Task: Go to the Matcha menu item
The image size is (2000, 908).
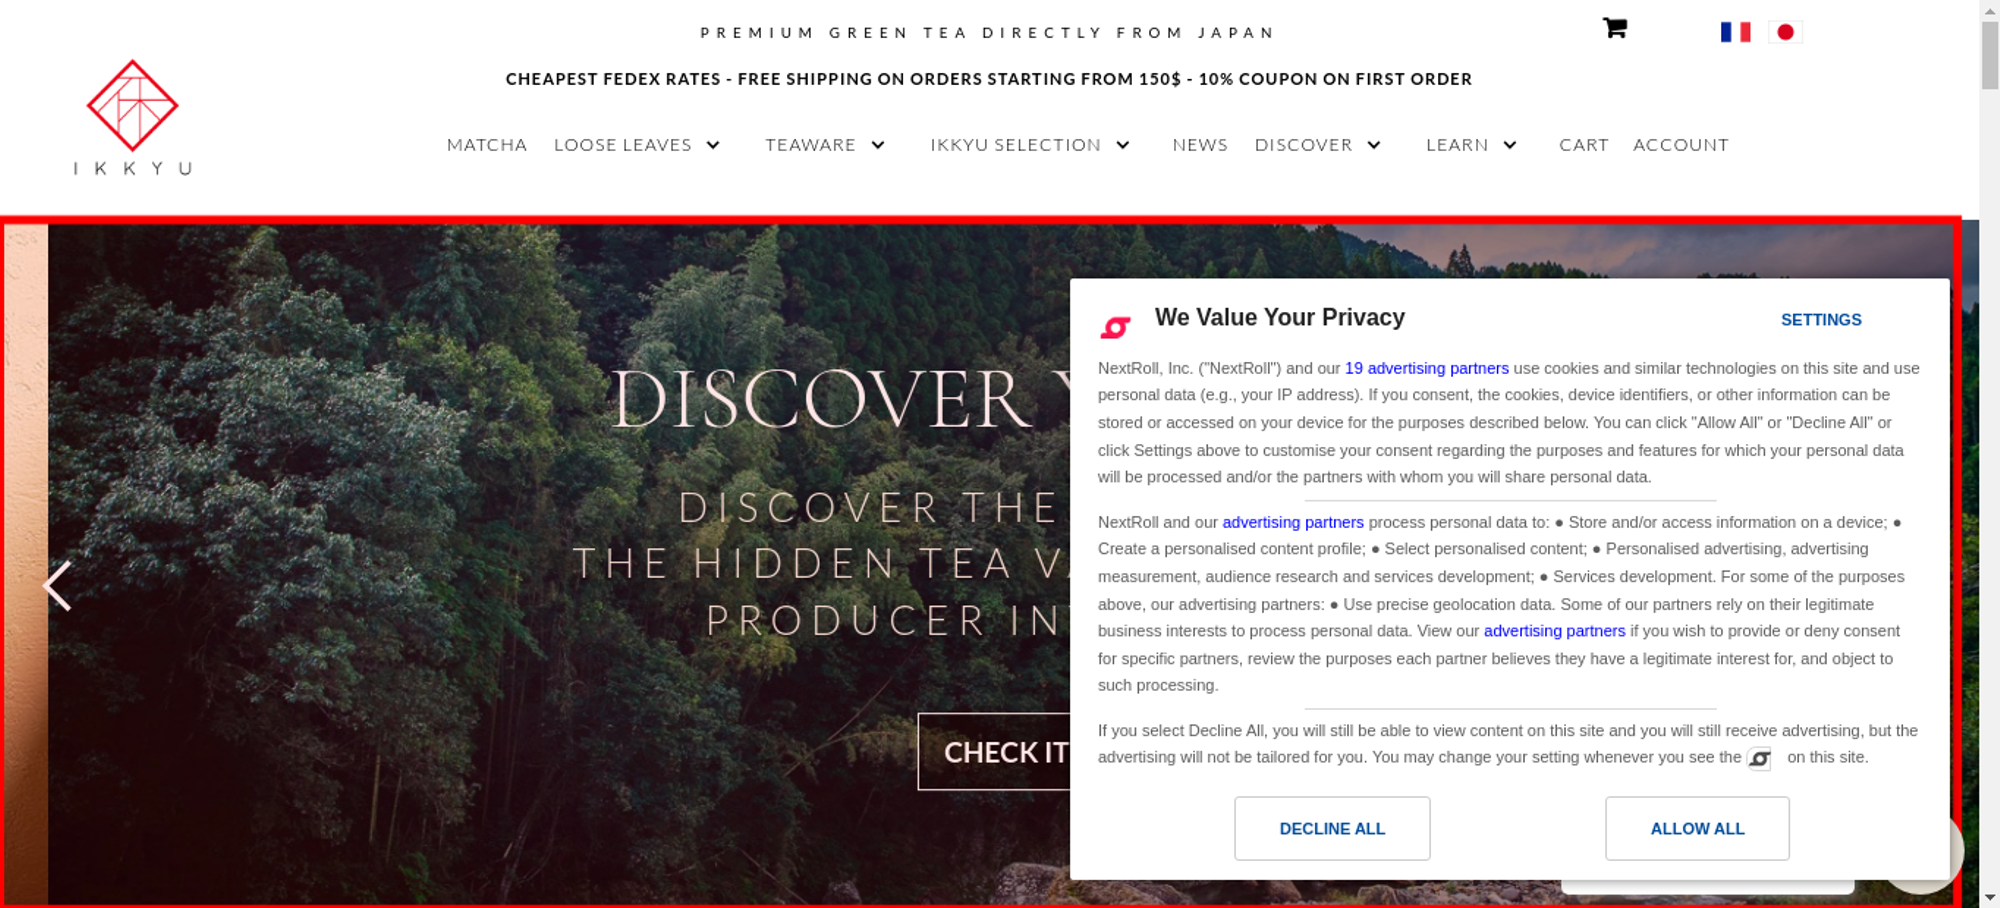Action: pyautogui.click(x=487, y=145)
